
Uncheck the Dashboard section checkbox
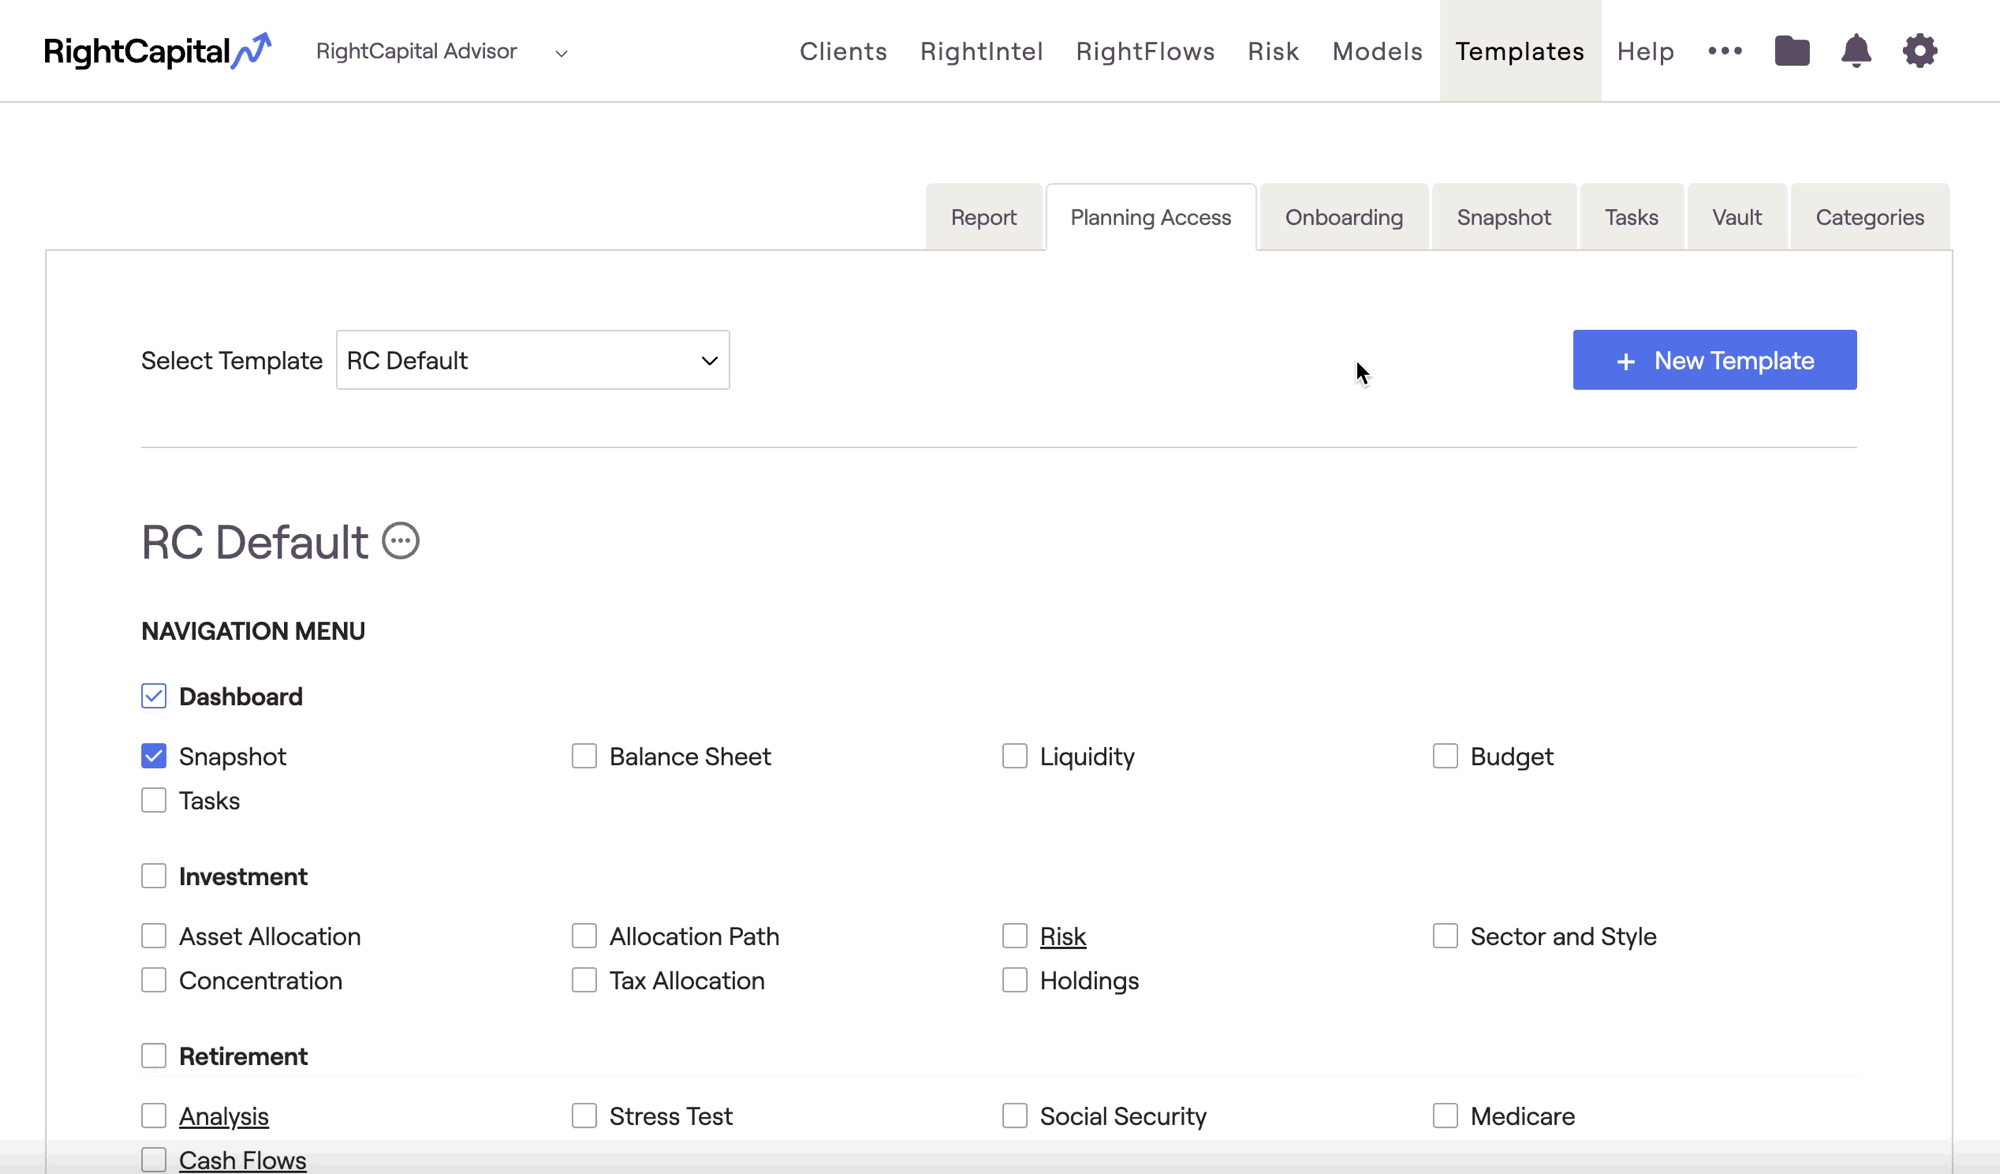[154, 696]
